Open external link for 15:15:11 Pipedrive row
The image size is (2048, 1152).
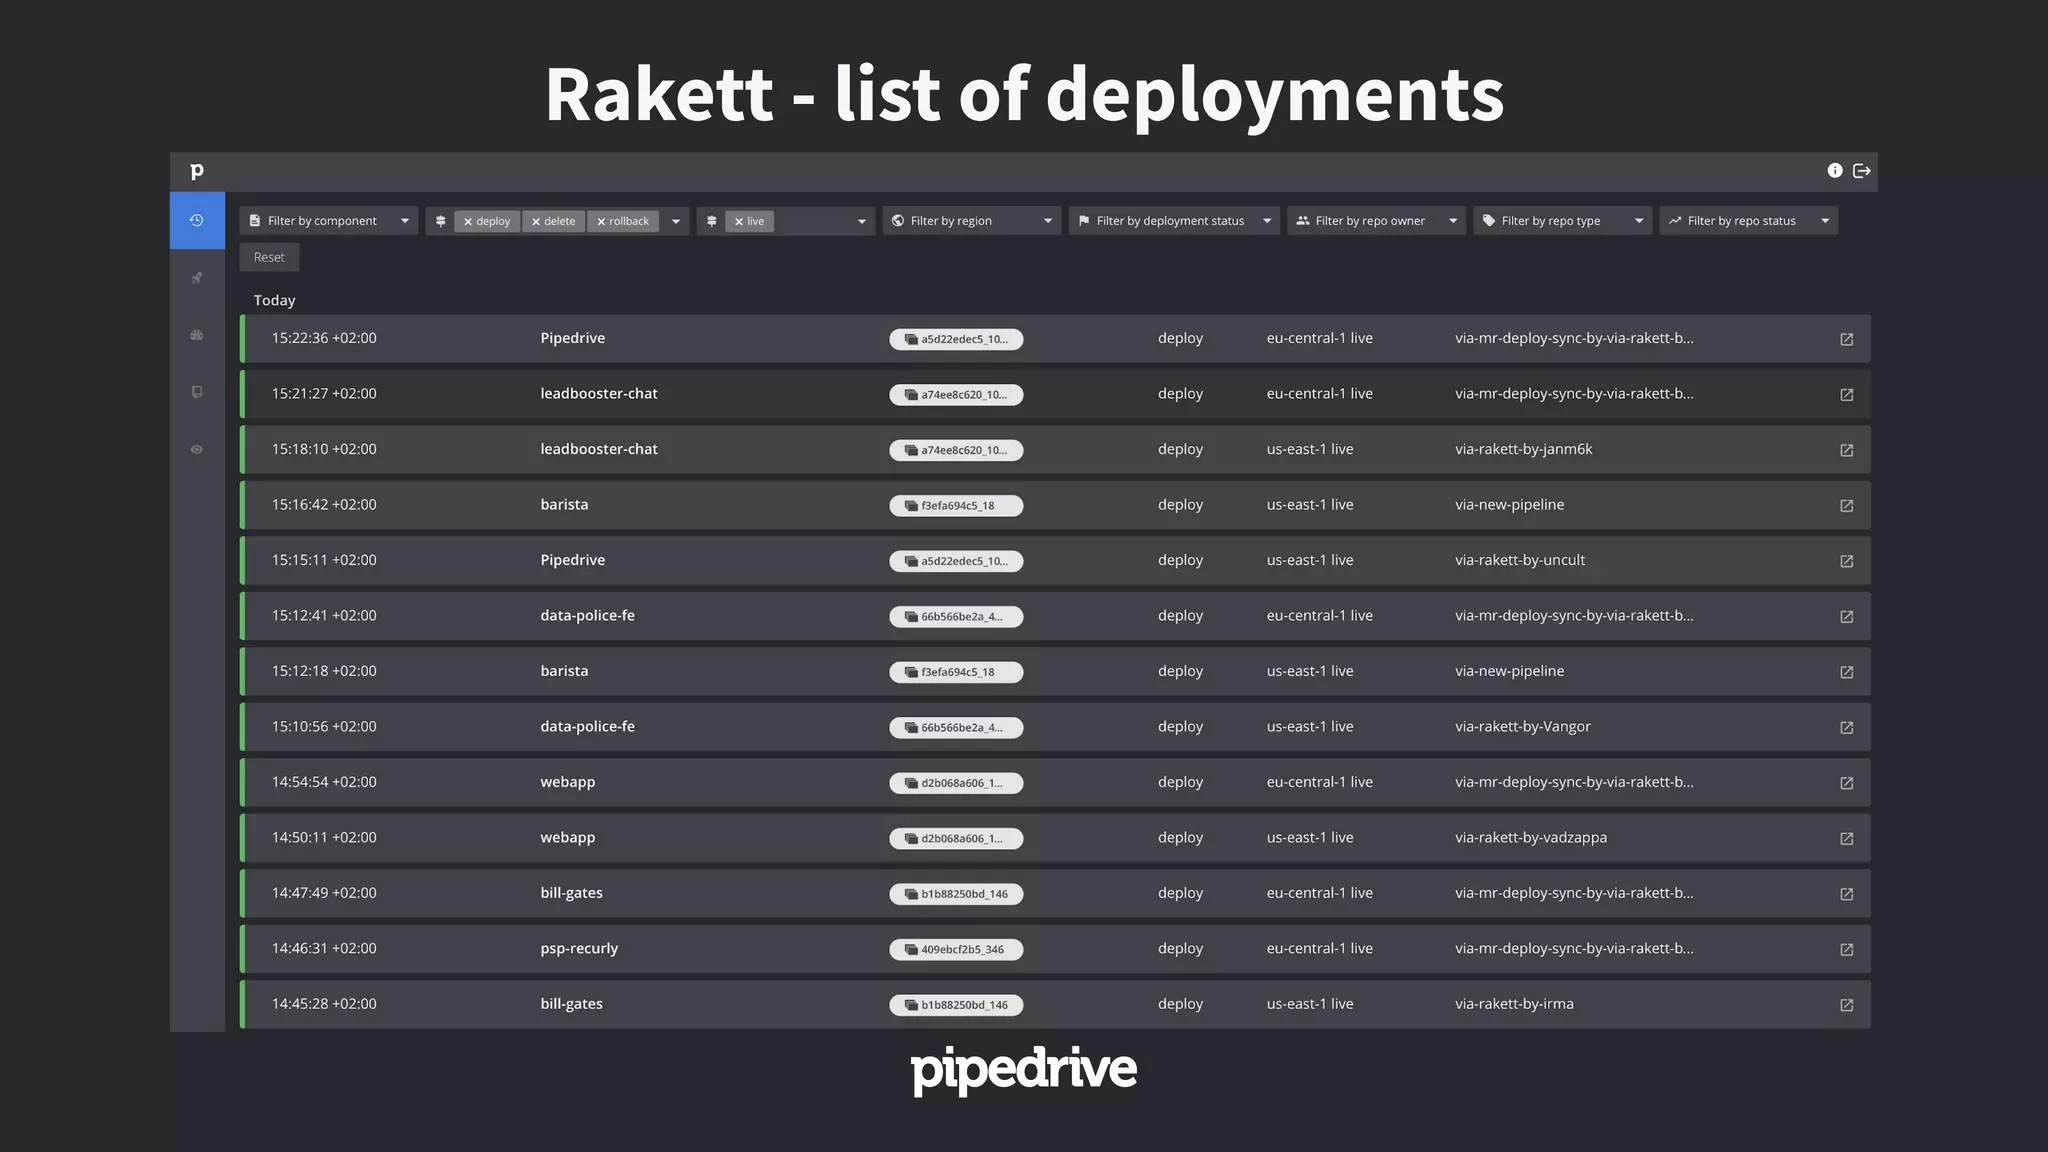point(1847,561)
